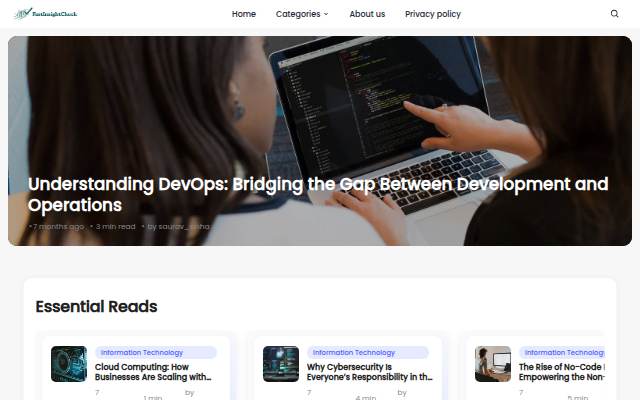Open the Cloud Computing article thumbnail
The image size is (640, 400).
pyautogui.click(x=69, y=364)
